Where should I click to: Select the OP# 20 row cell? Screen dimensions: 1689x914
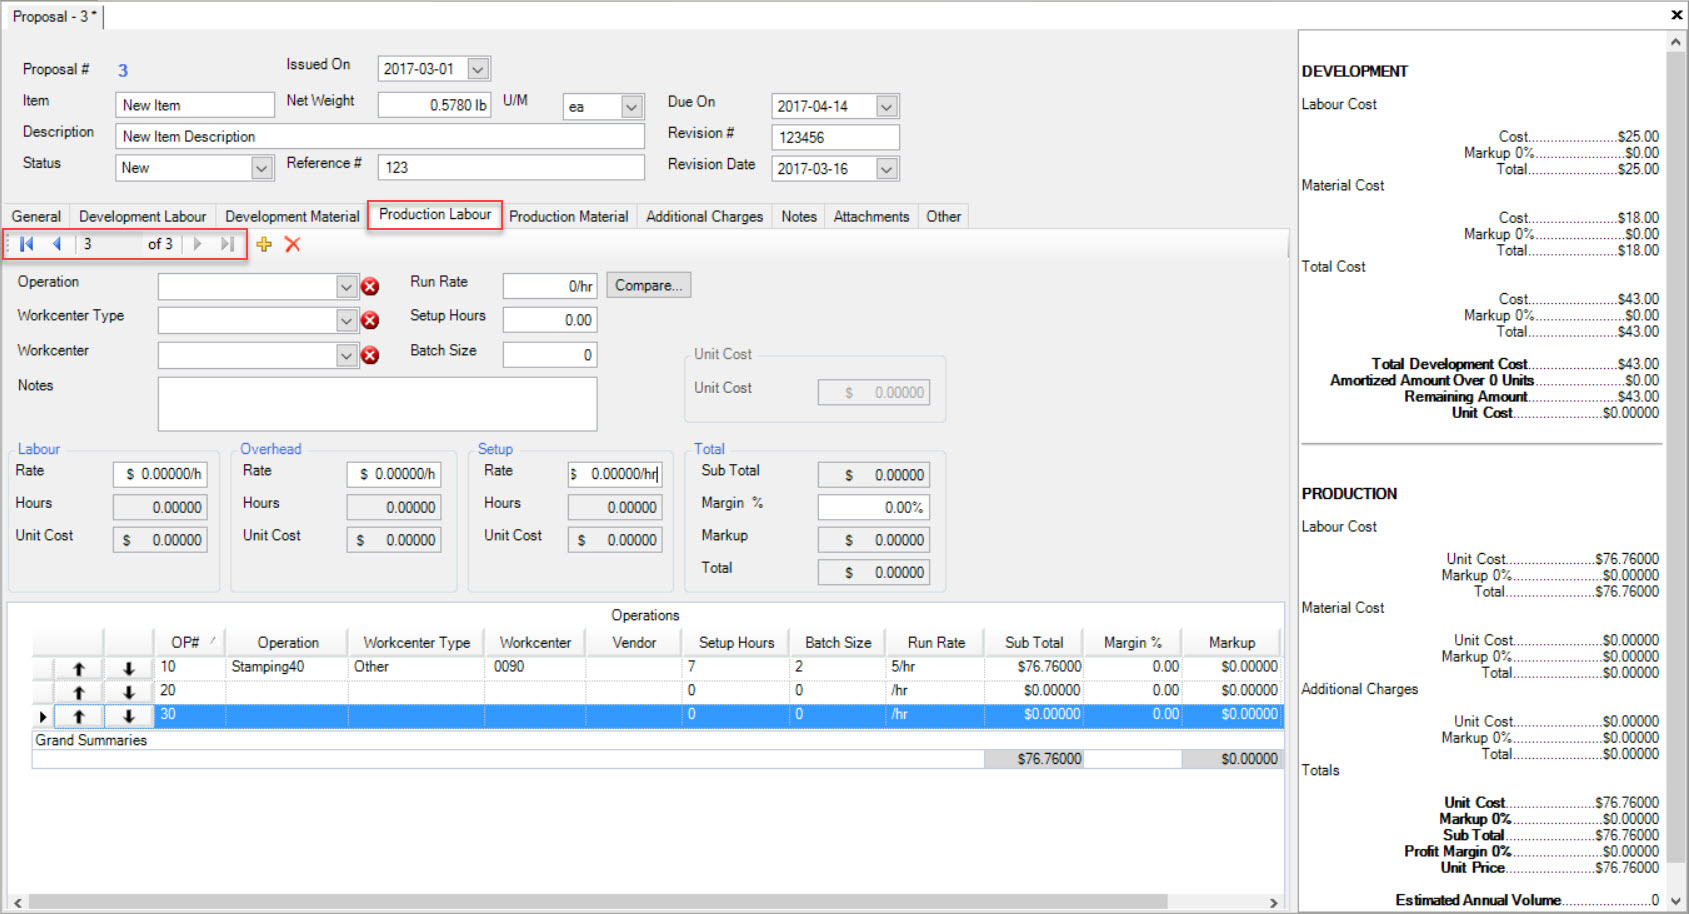(x=190, y=691)
